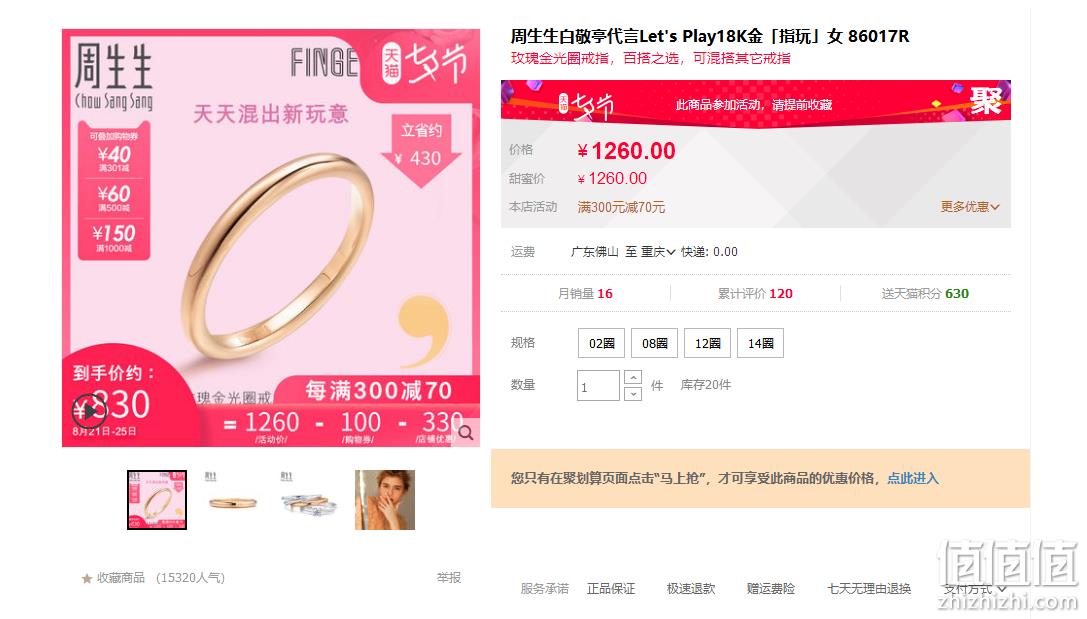
Task: Click in the quantity input field
Action: (x=598, y=385)
